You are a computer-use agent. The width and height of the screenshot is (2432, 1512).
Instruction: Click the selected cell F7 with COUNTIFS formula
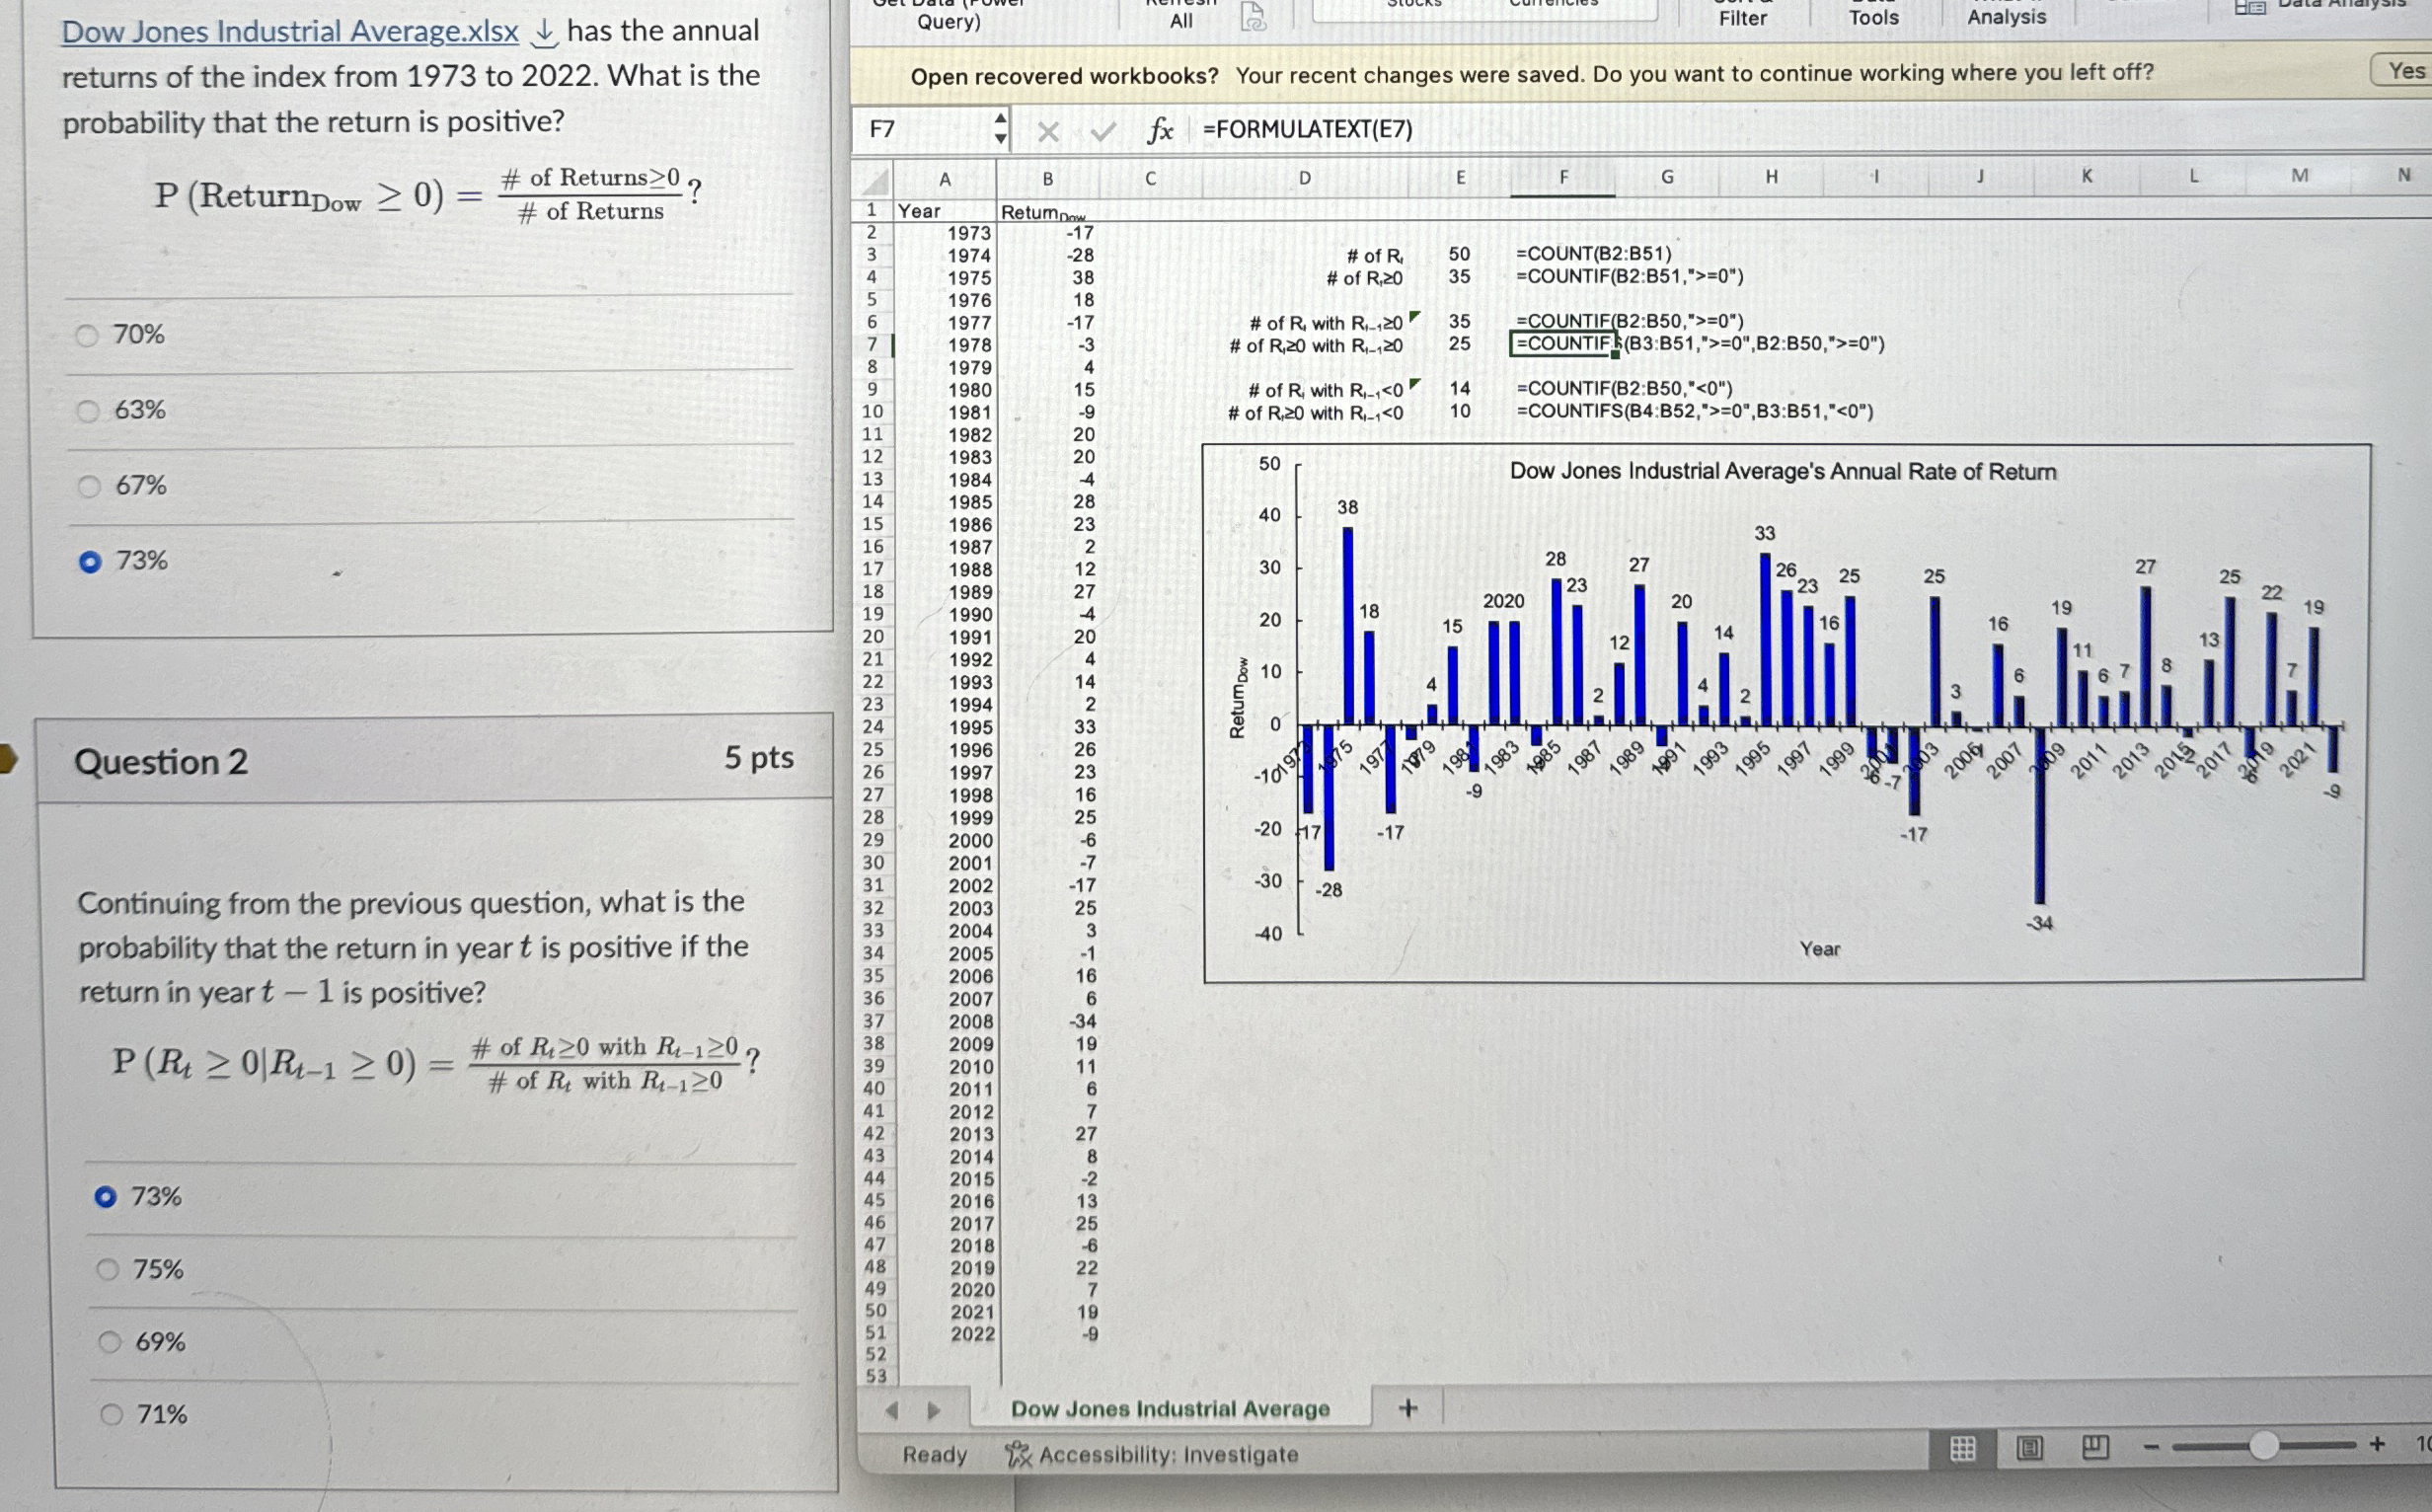(x=1562, y=344)
